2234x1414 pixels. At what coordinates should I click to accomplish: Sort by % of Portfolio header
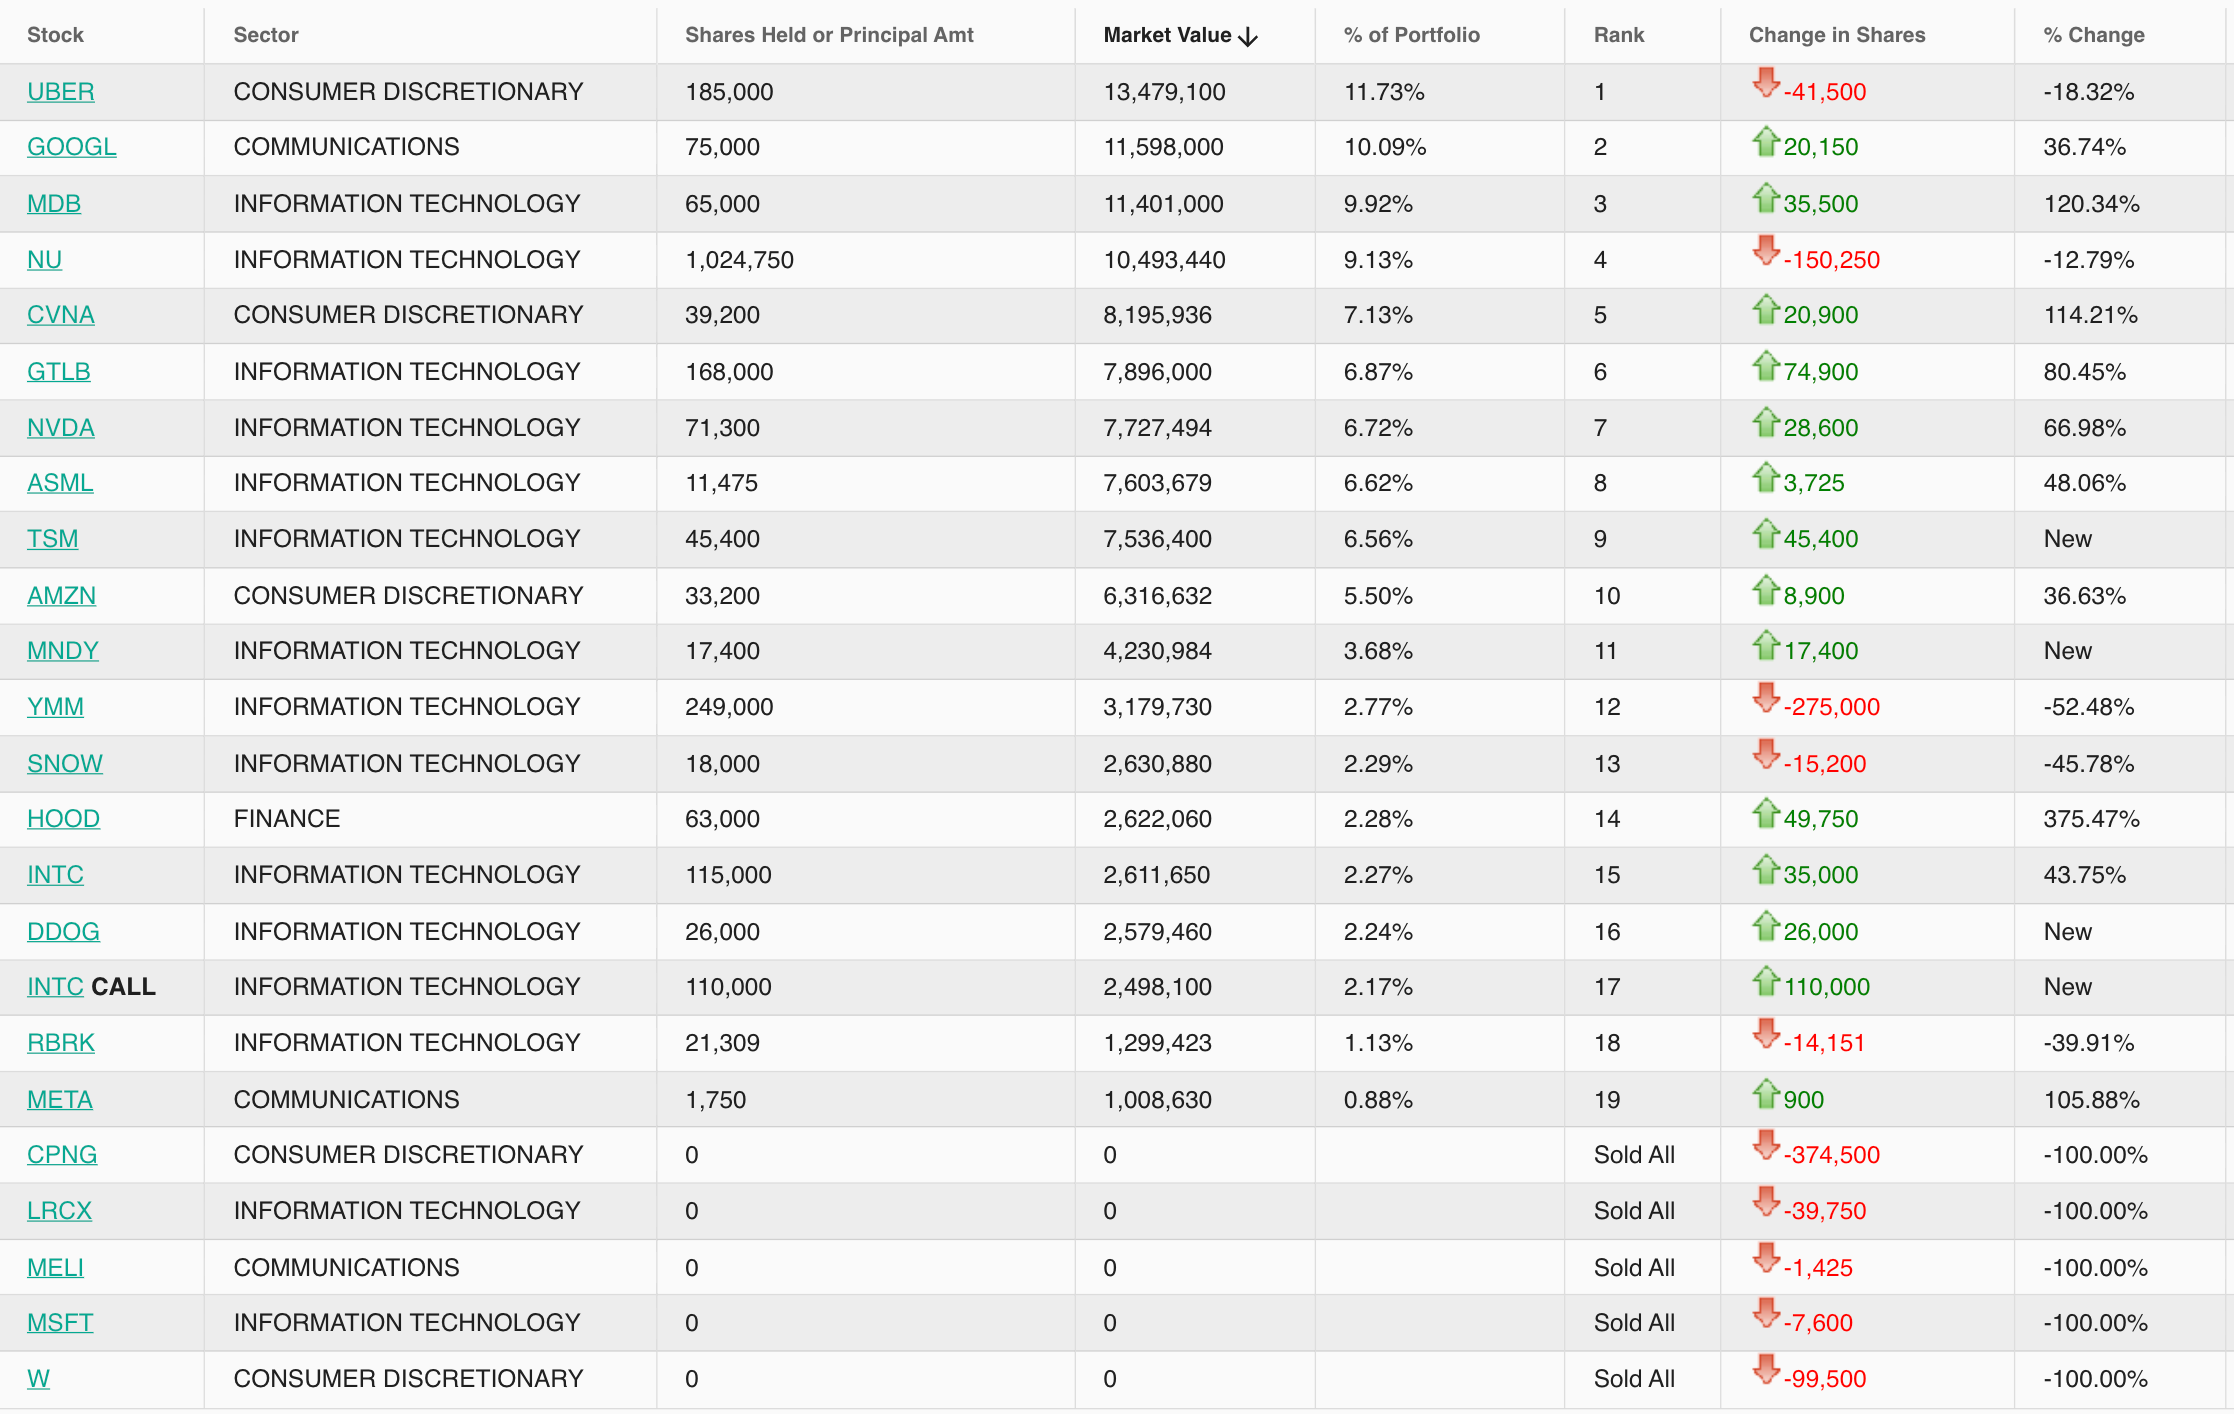pyautogui.click(x=1411, y=35)
